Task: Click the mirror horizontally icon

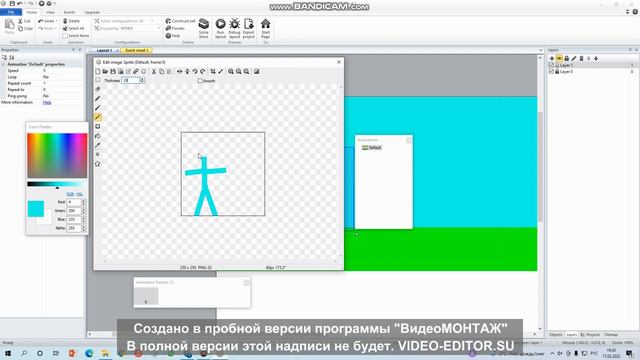Action: click(180, 71)
